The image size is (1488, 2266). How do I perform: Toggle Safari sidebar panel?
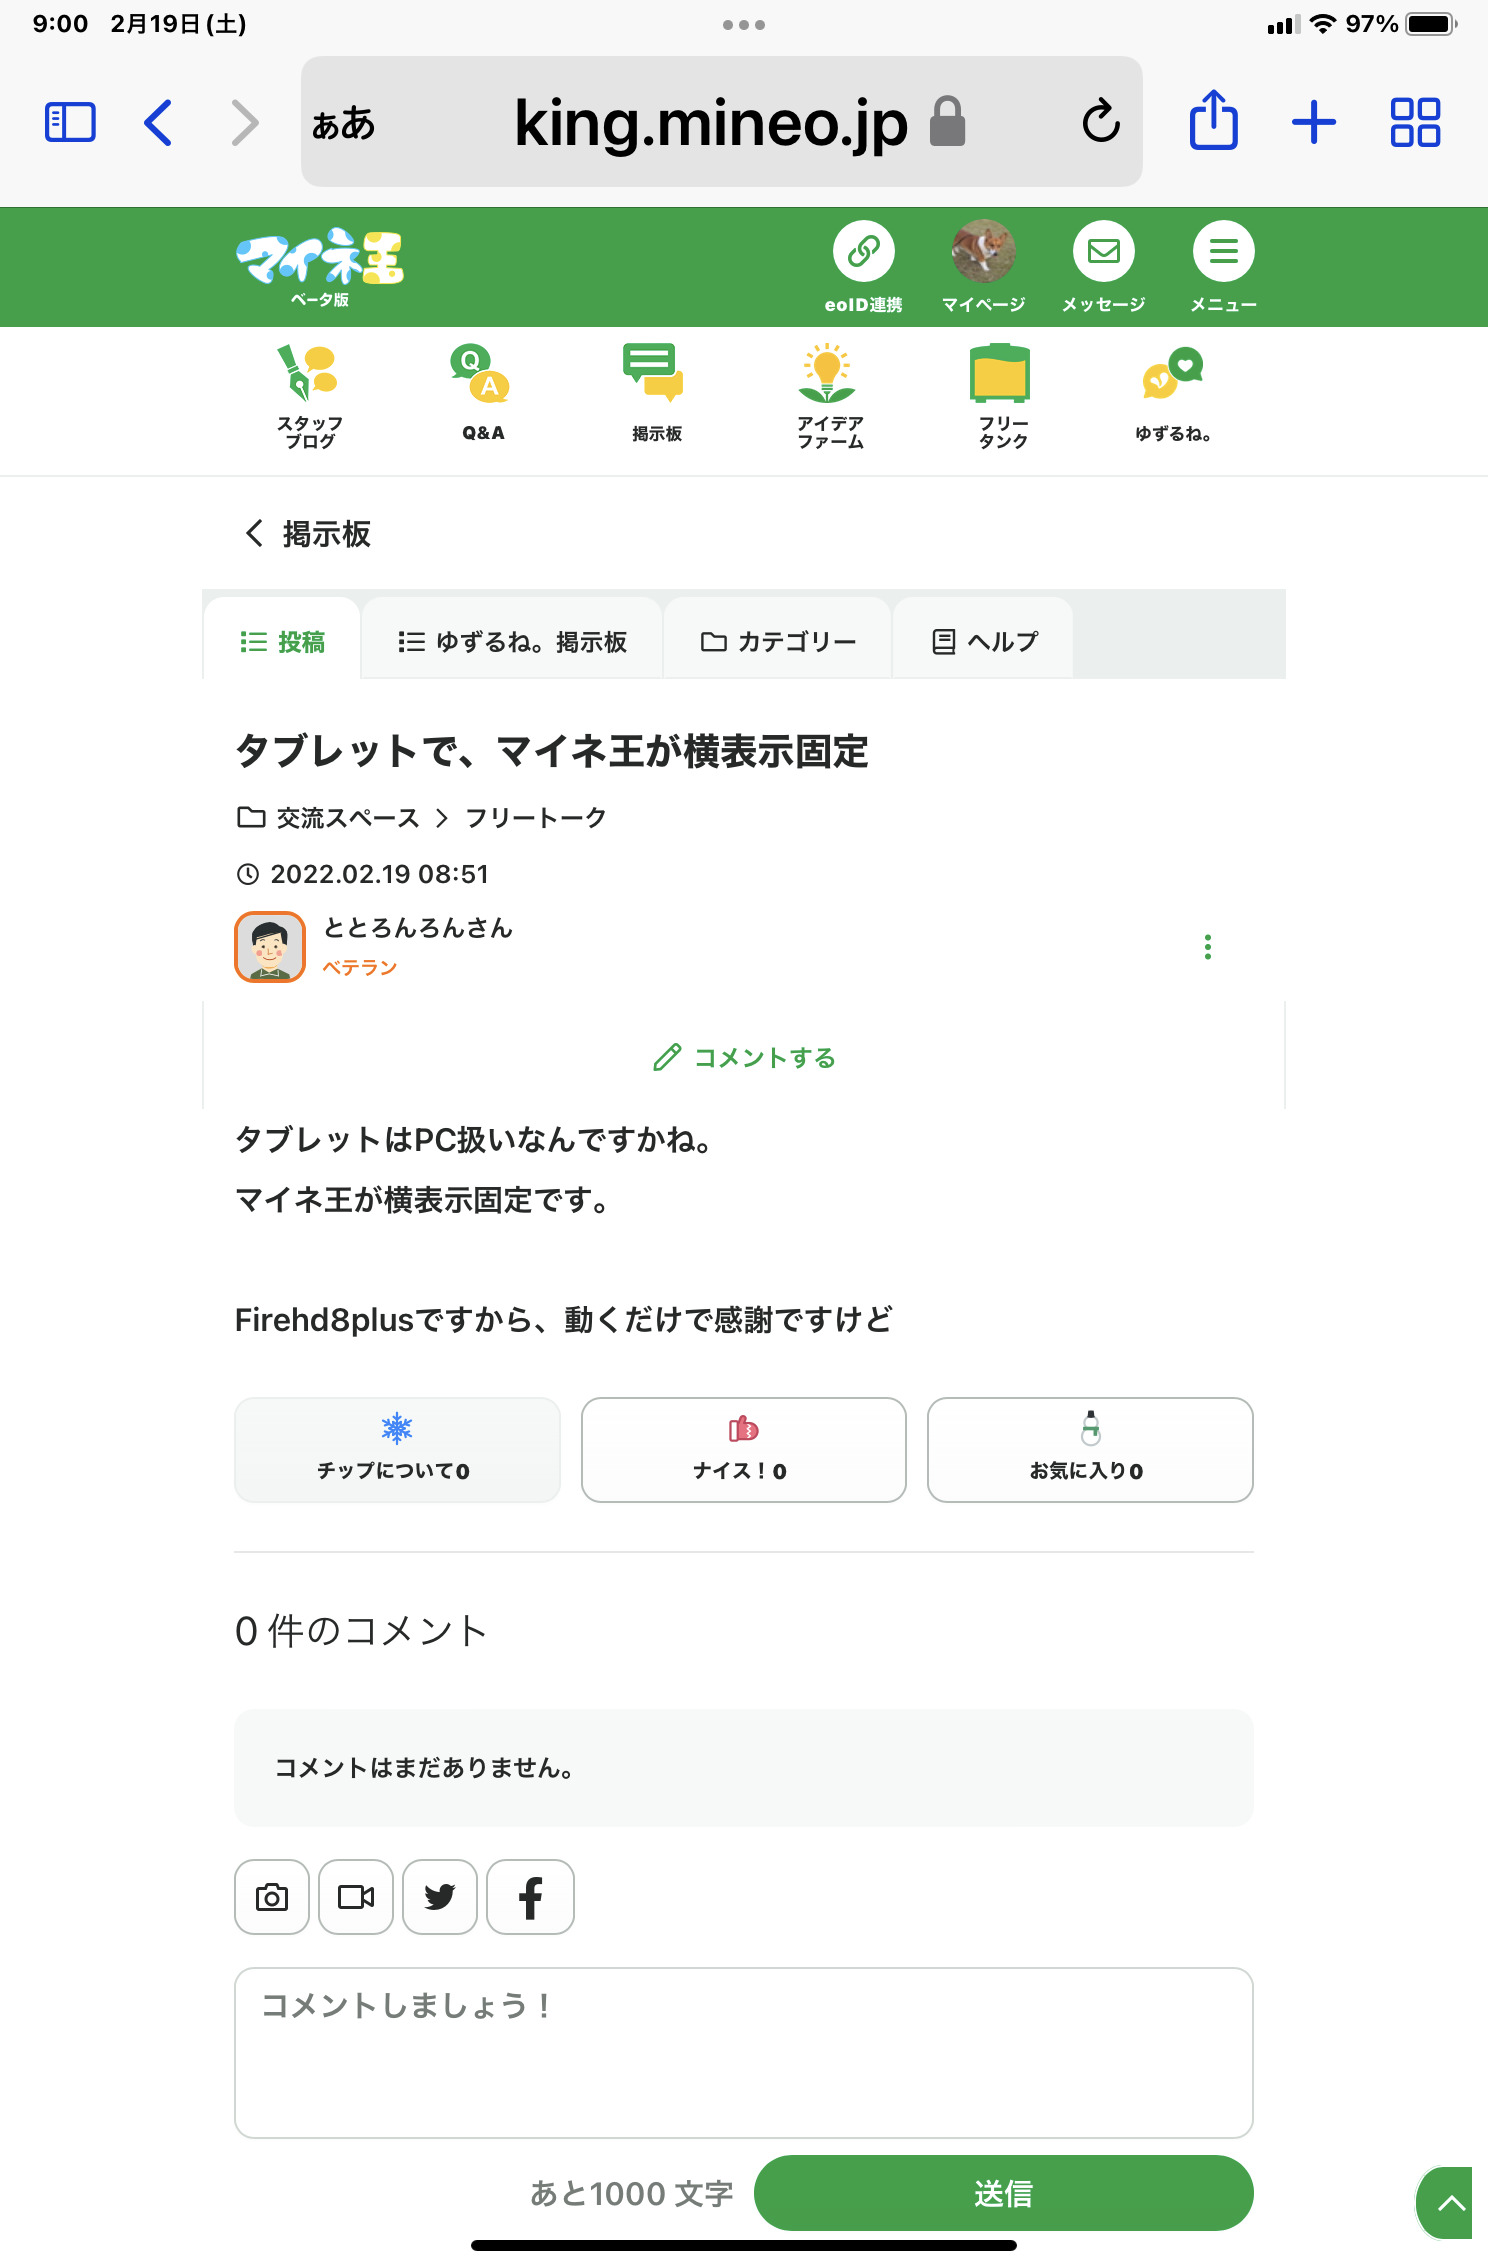(70, 123)
